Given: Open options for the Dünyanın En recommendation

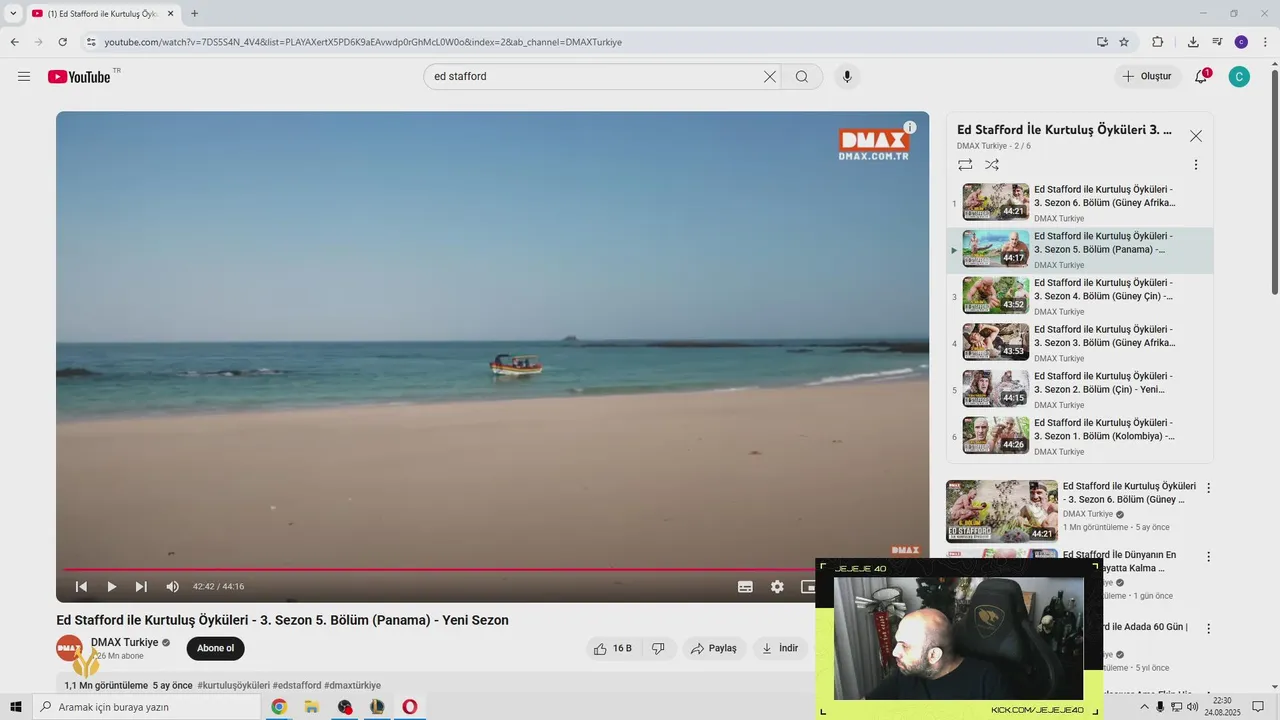Looking at the screenshot, I should pyautogui.click(x=1208, y=556).
